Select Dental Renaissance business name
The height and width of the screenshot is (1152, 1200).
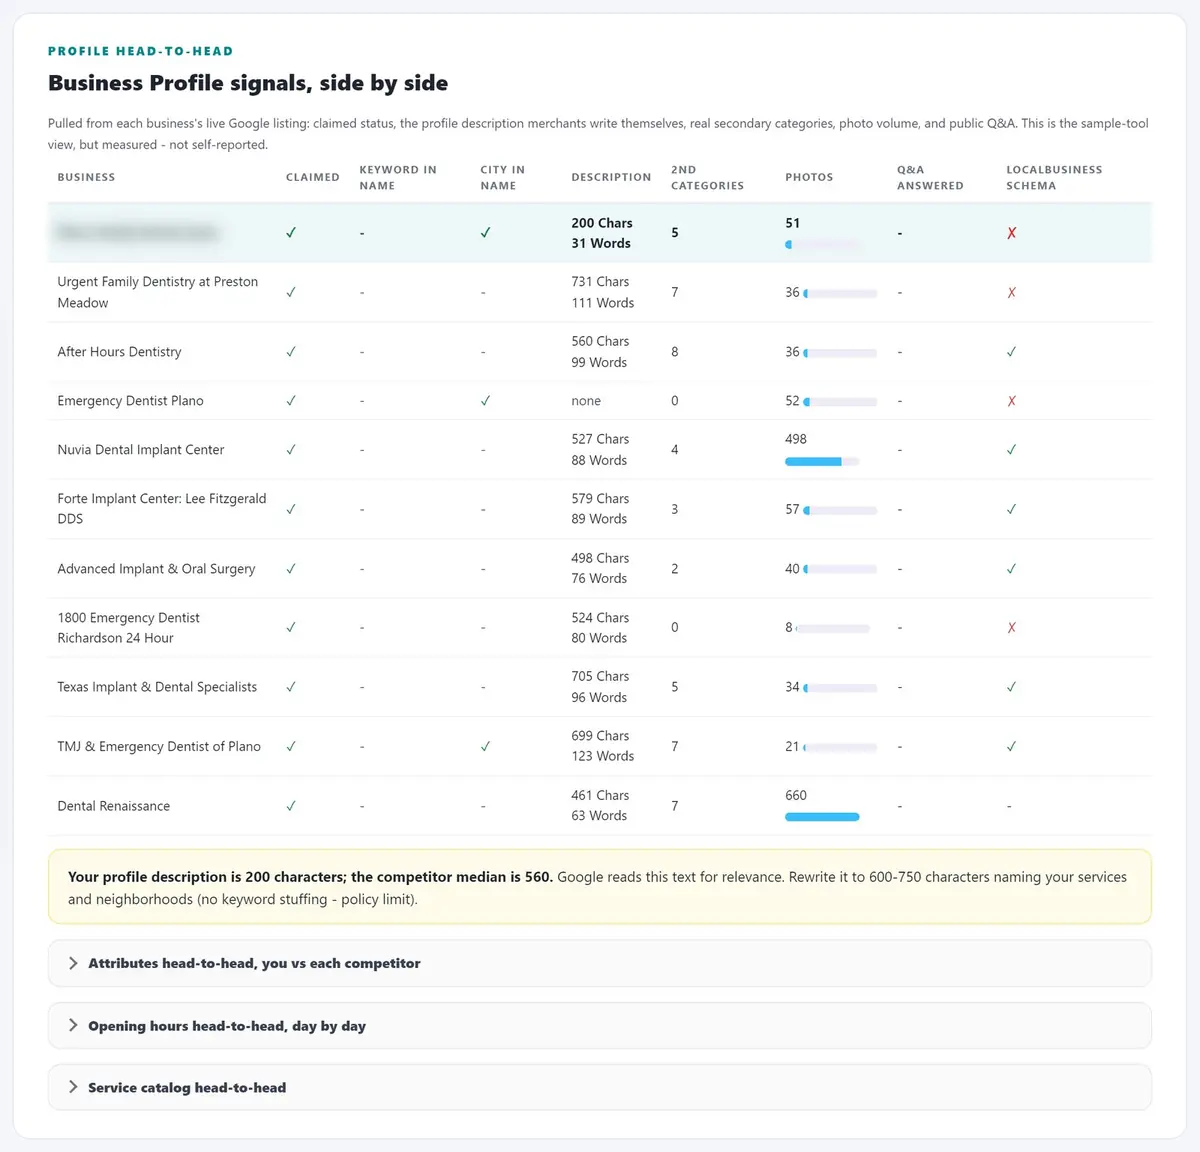[113, 806]
